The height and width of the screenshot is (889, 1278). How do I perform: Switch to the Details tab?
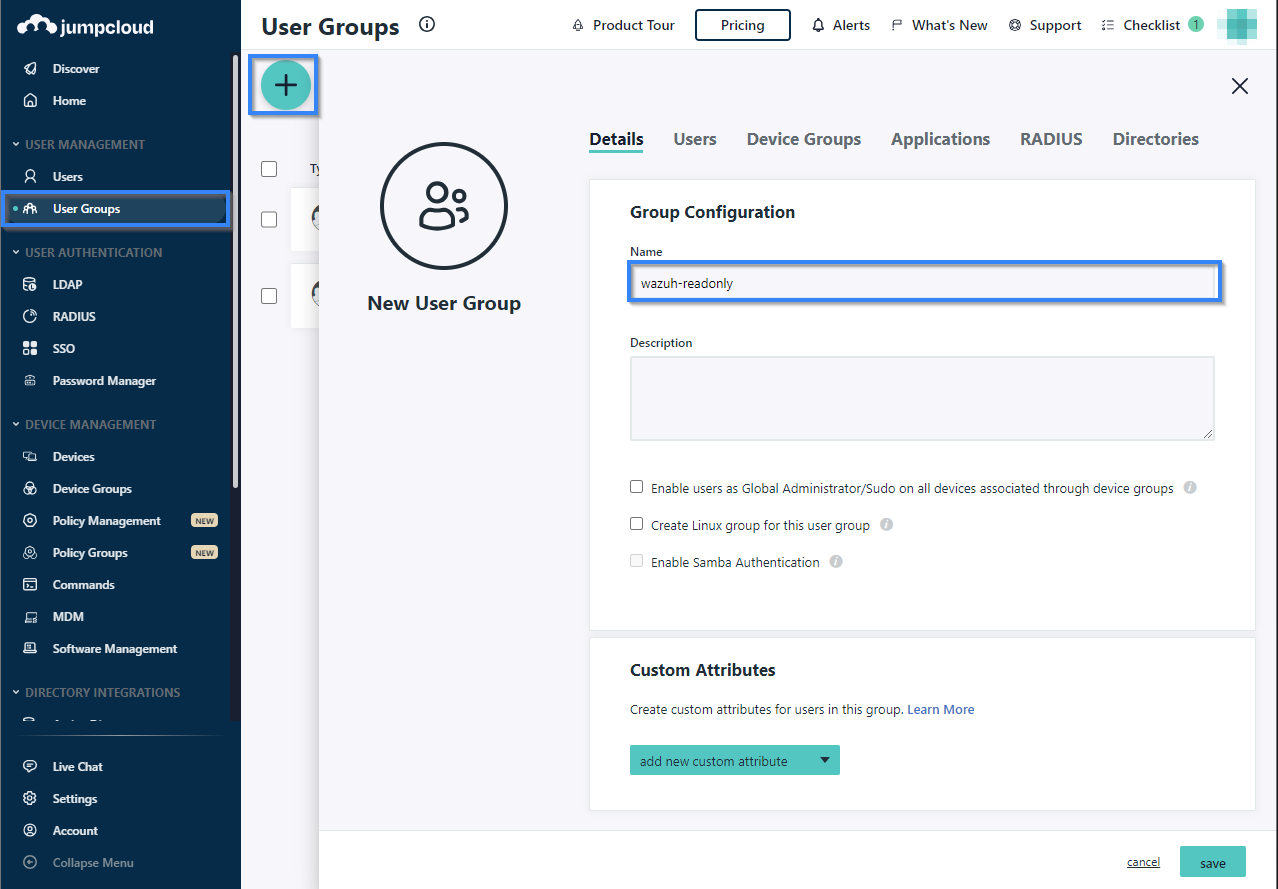616,140
